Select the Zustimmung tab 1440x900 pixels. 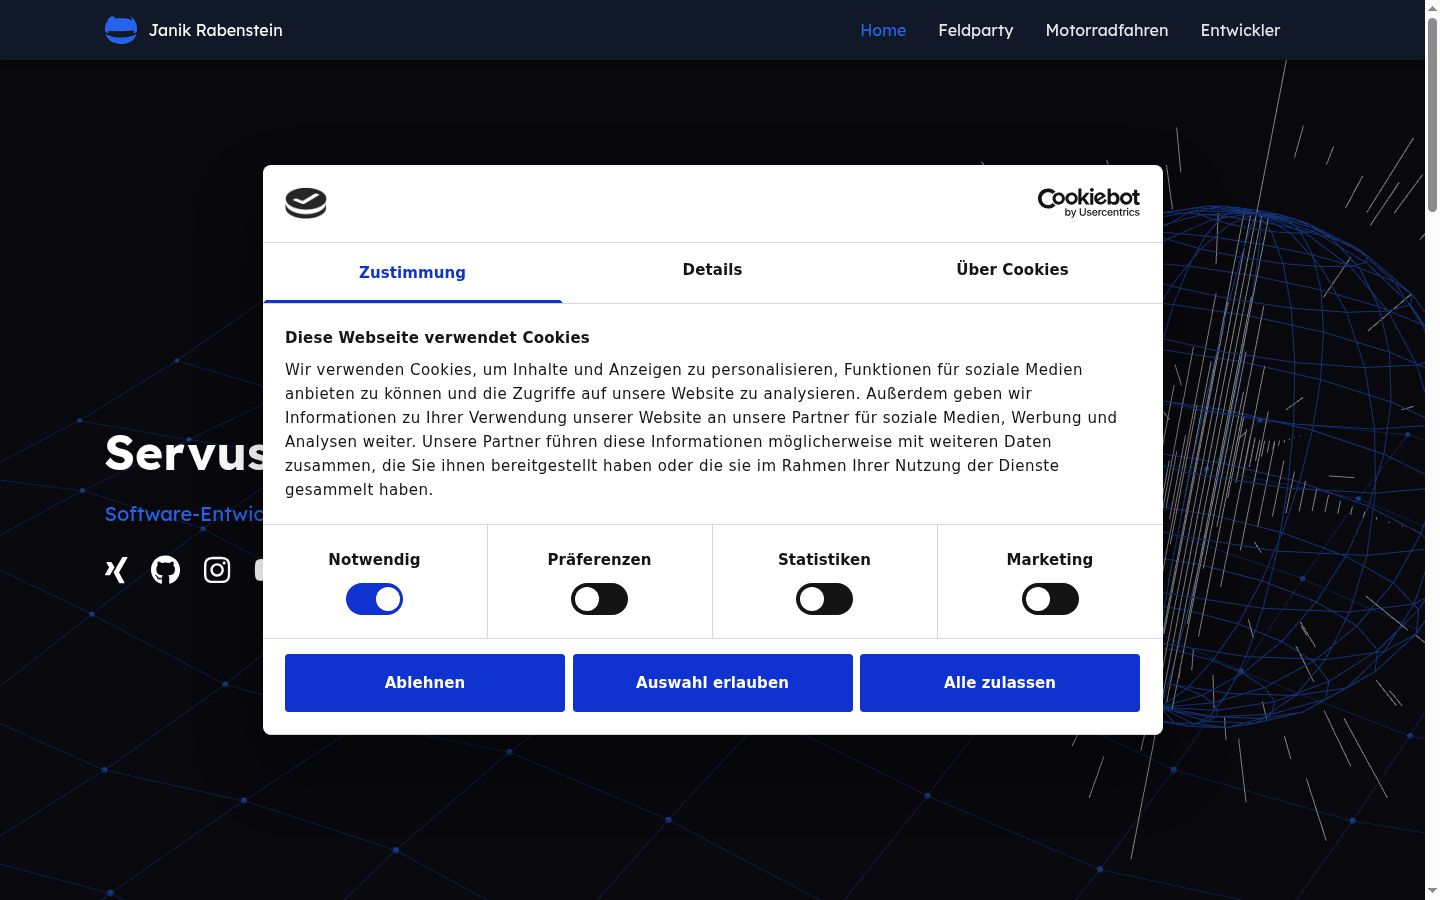[x=412, y=272]
